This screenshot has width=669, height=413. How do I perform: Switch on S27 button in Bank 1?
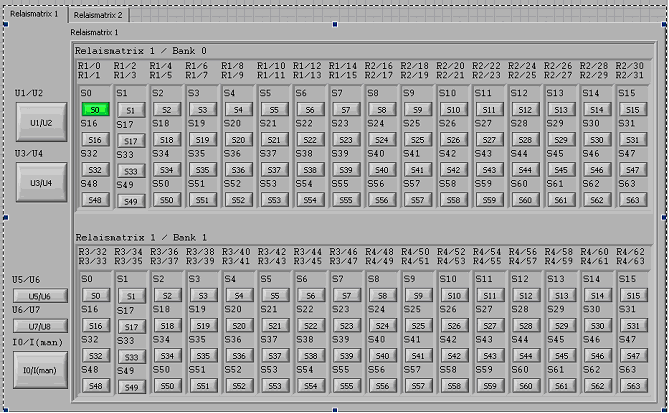(490, 326)
